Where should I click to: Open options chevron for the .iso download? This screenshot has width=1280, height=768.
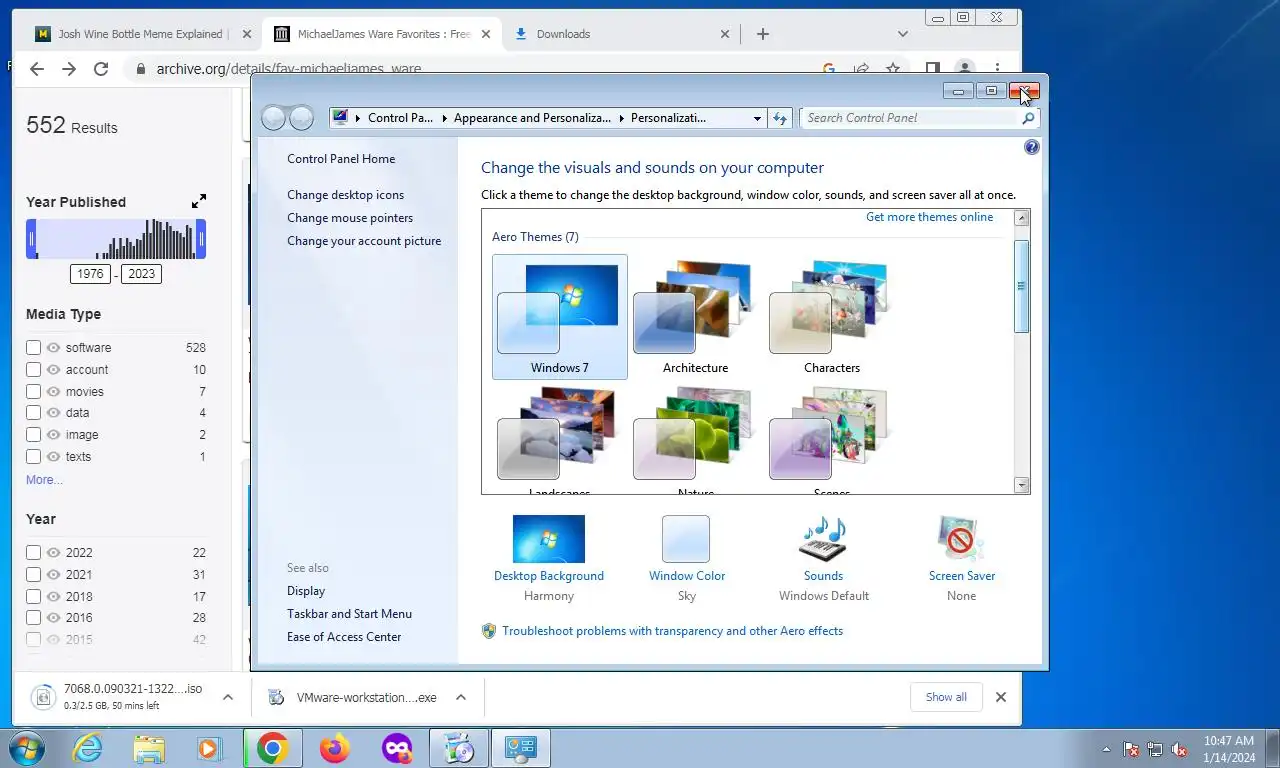pos(228,697)
